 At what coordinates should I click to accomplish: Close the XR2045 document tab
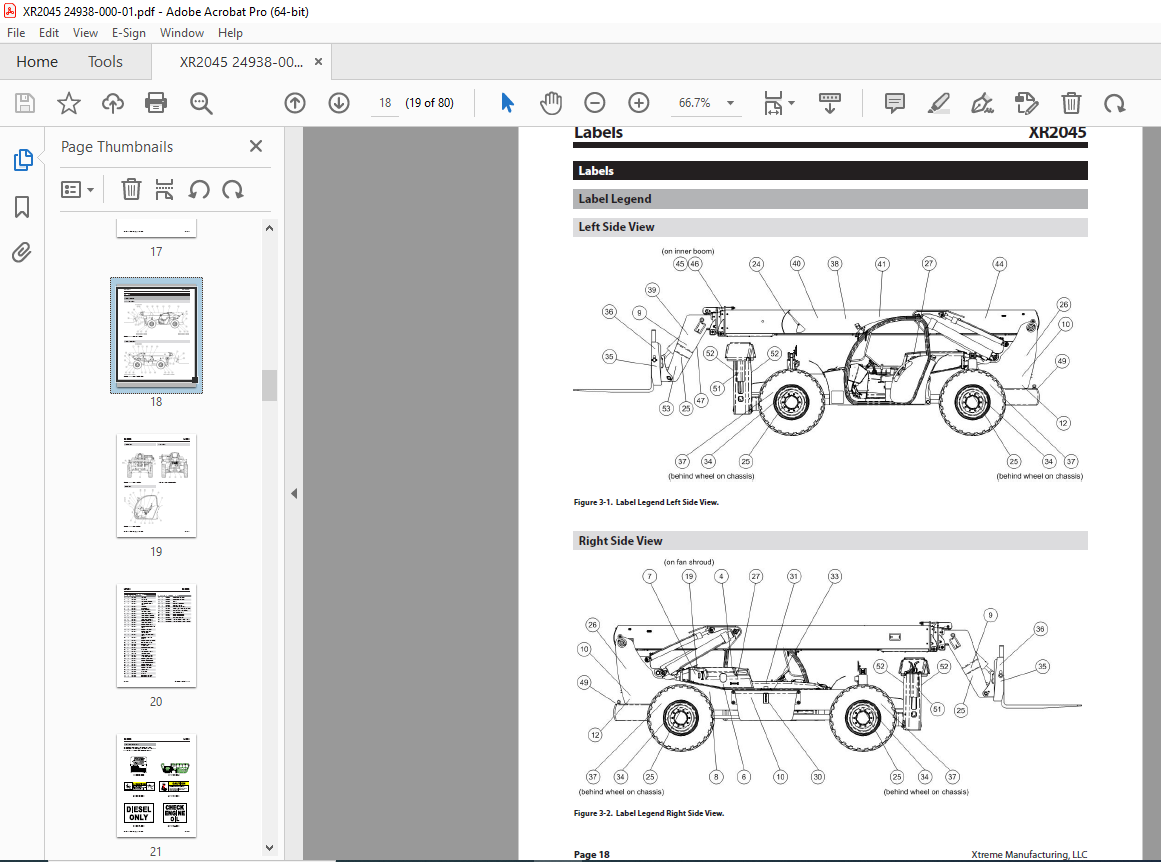[x=318, y=61]
